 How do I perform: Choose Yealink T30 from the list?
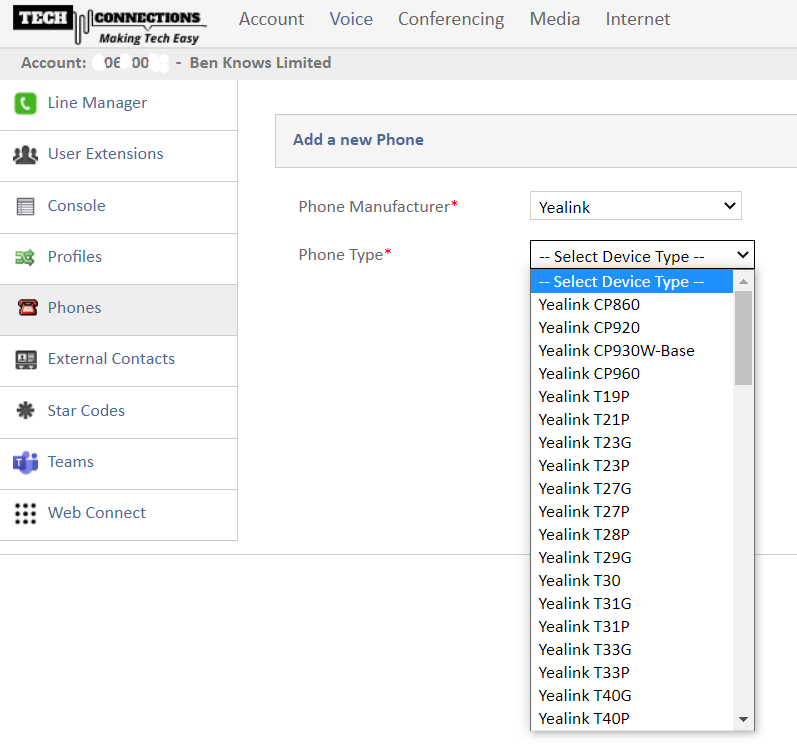631,580
